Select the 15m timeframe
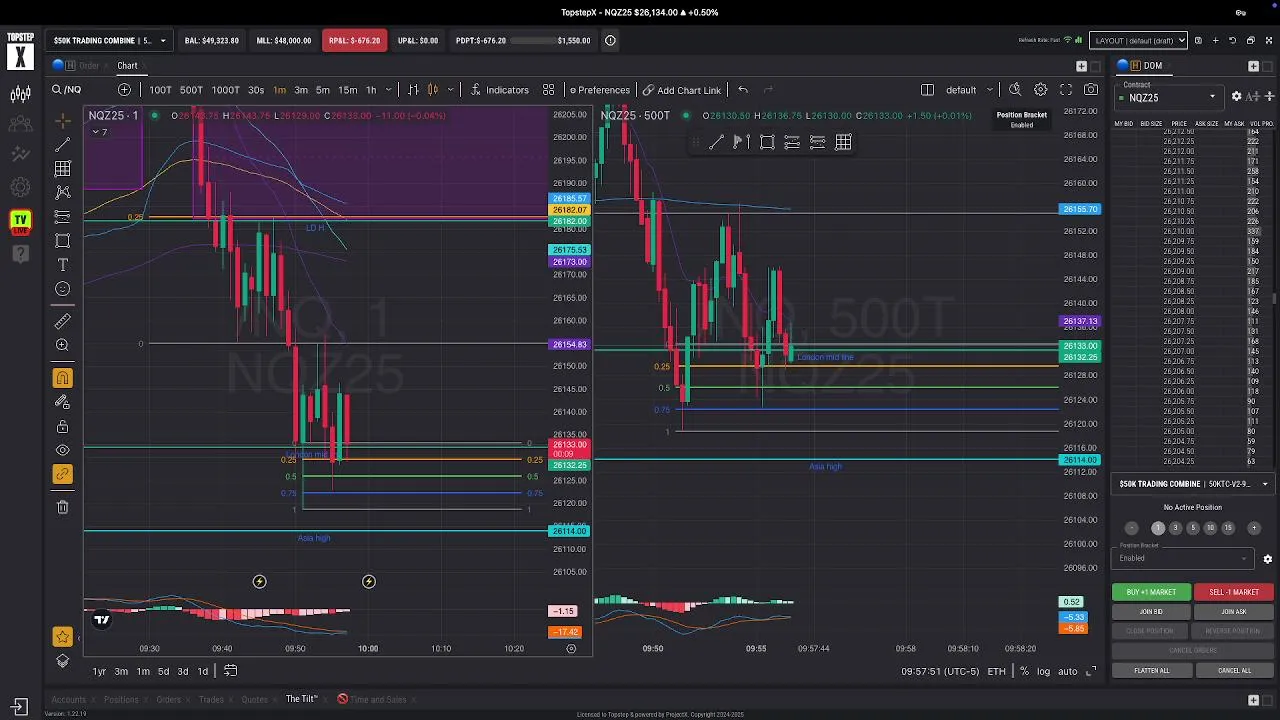The height and width of the screenshot is (720, 1280). click(x=347, y=90)
